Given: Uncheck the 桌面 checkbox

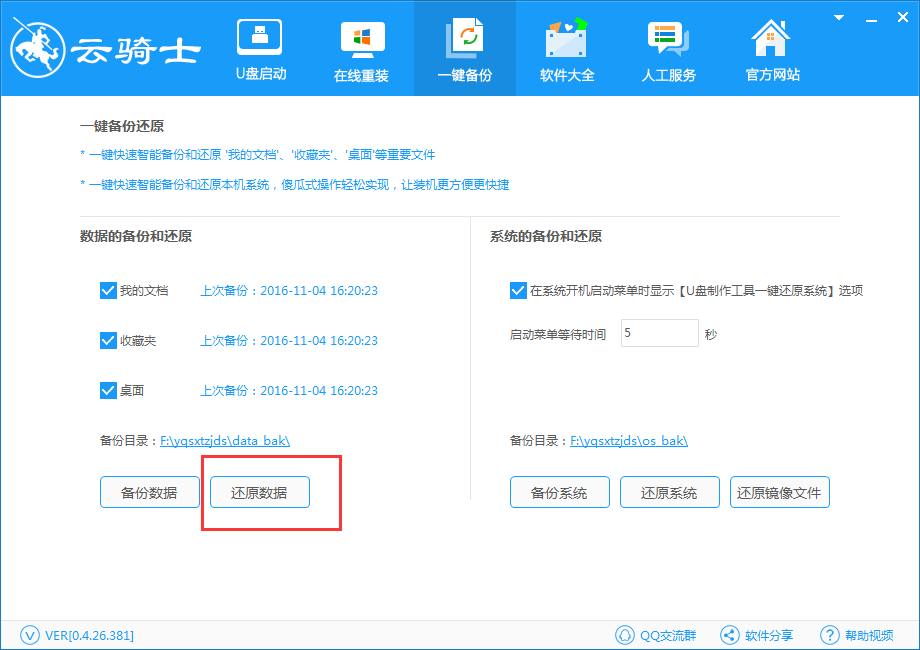Looking at the screenshot, I should coord(108,390).
